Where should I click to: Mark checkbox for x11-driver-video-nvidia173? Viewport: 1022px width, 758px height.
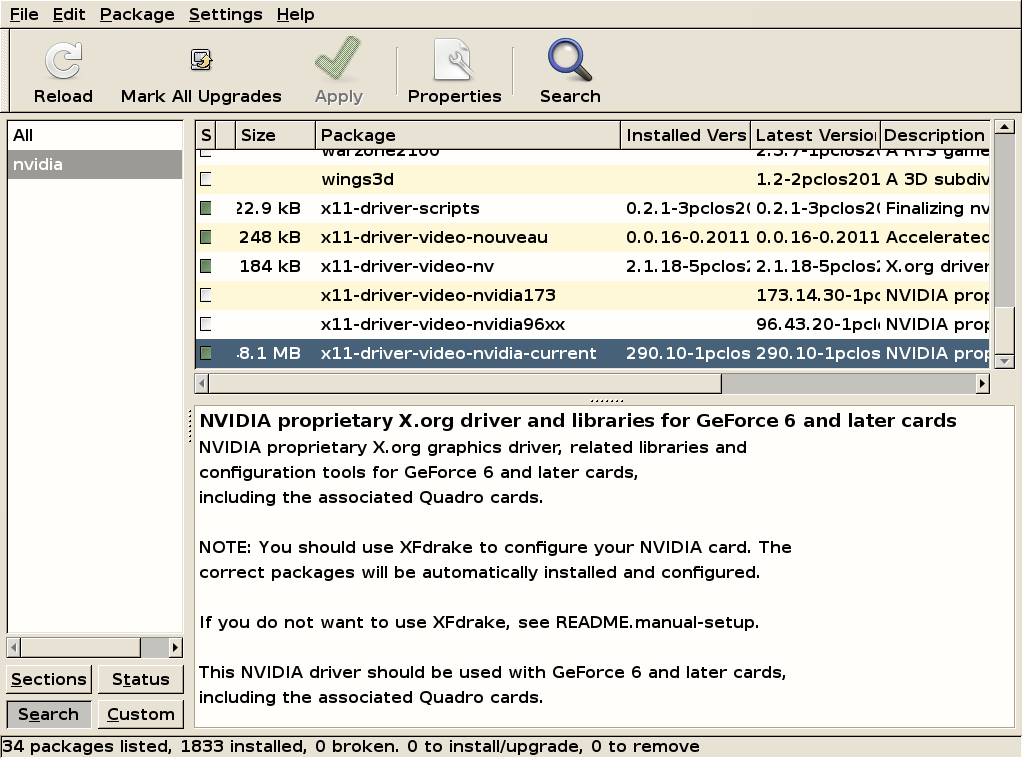[206, 295]
